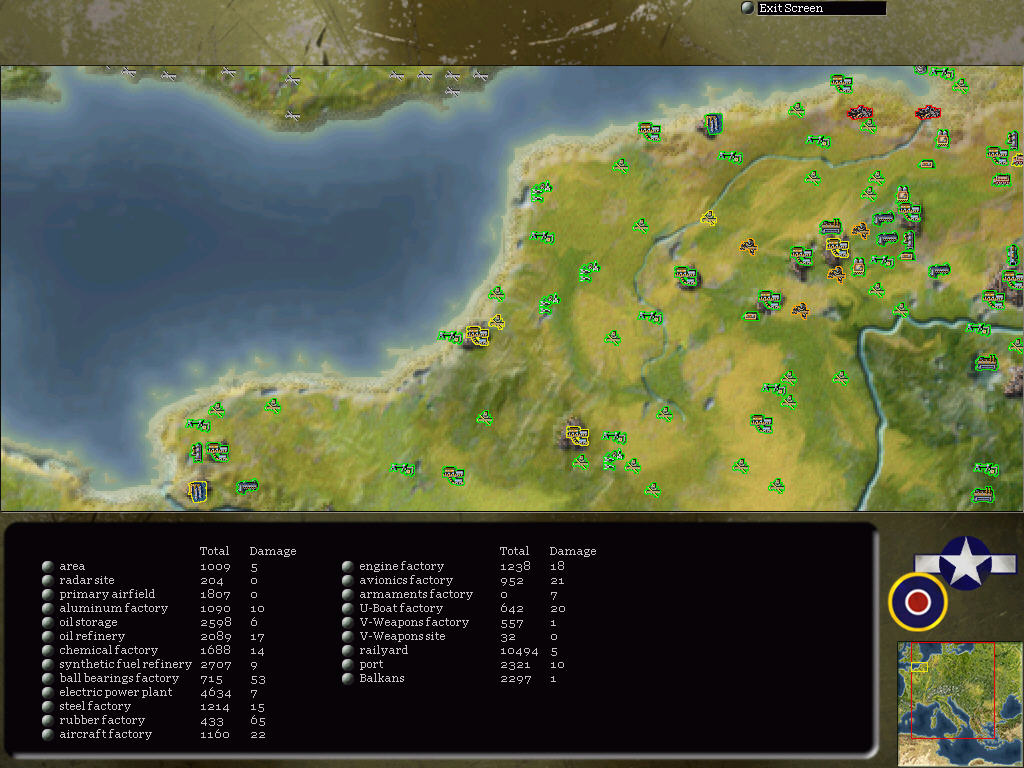Select the armaments factory bullet

[x=347, y=594]
